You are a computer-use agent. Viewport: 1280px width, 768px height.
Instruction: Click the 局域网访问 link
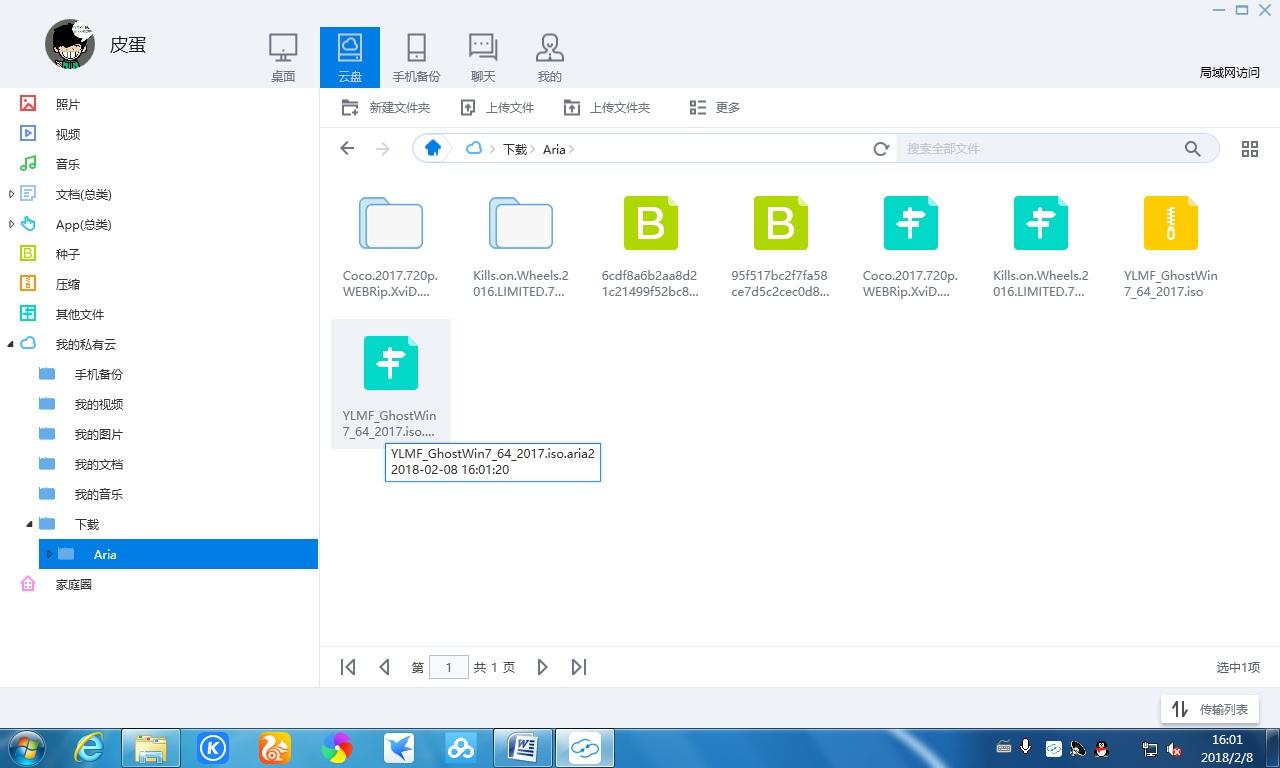tap(1229, 72)
